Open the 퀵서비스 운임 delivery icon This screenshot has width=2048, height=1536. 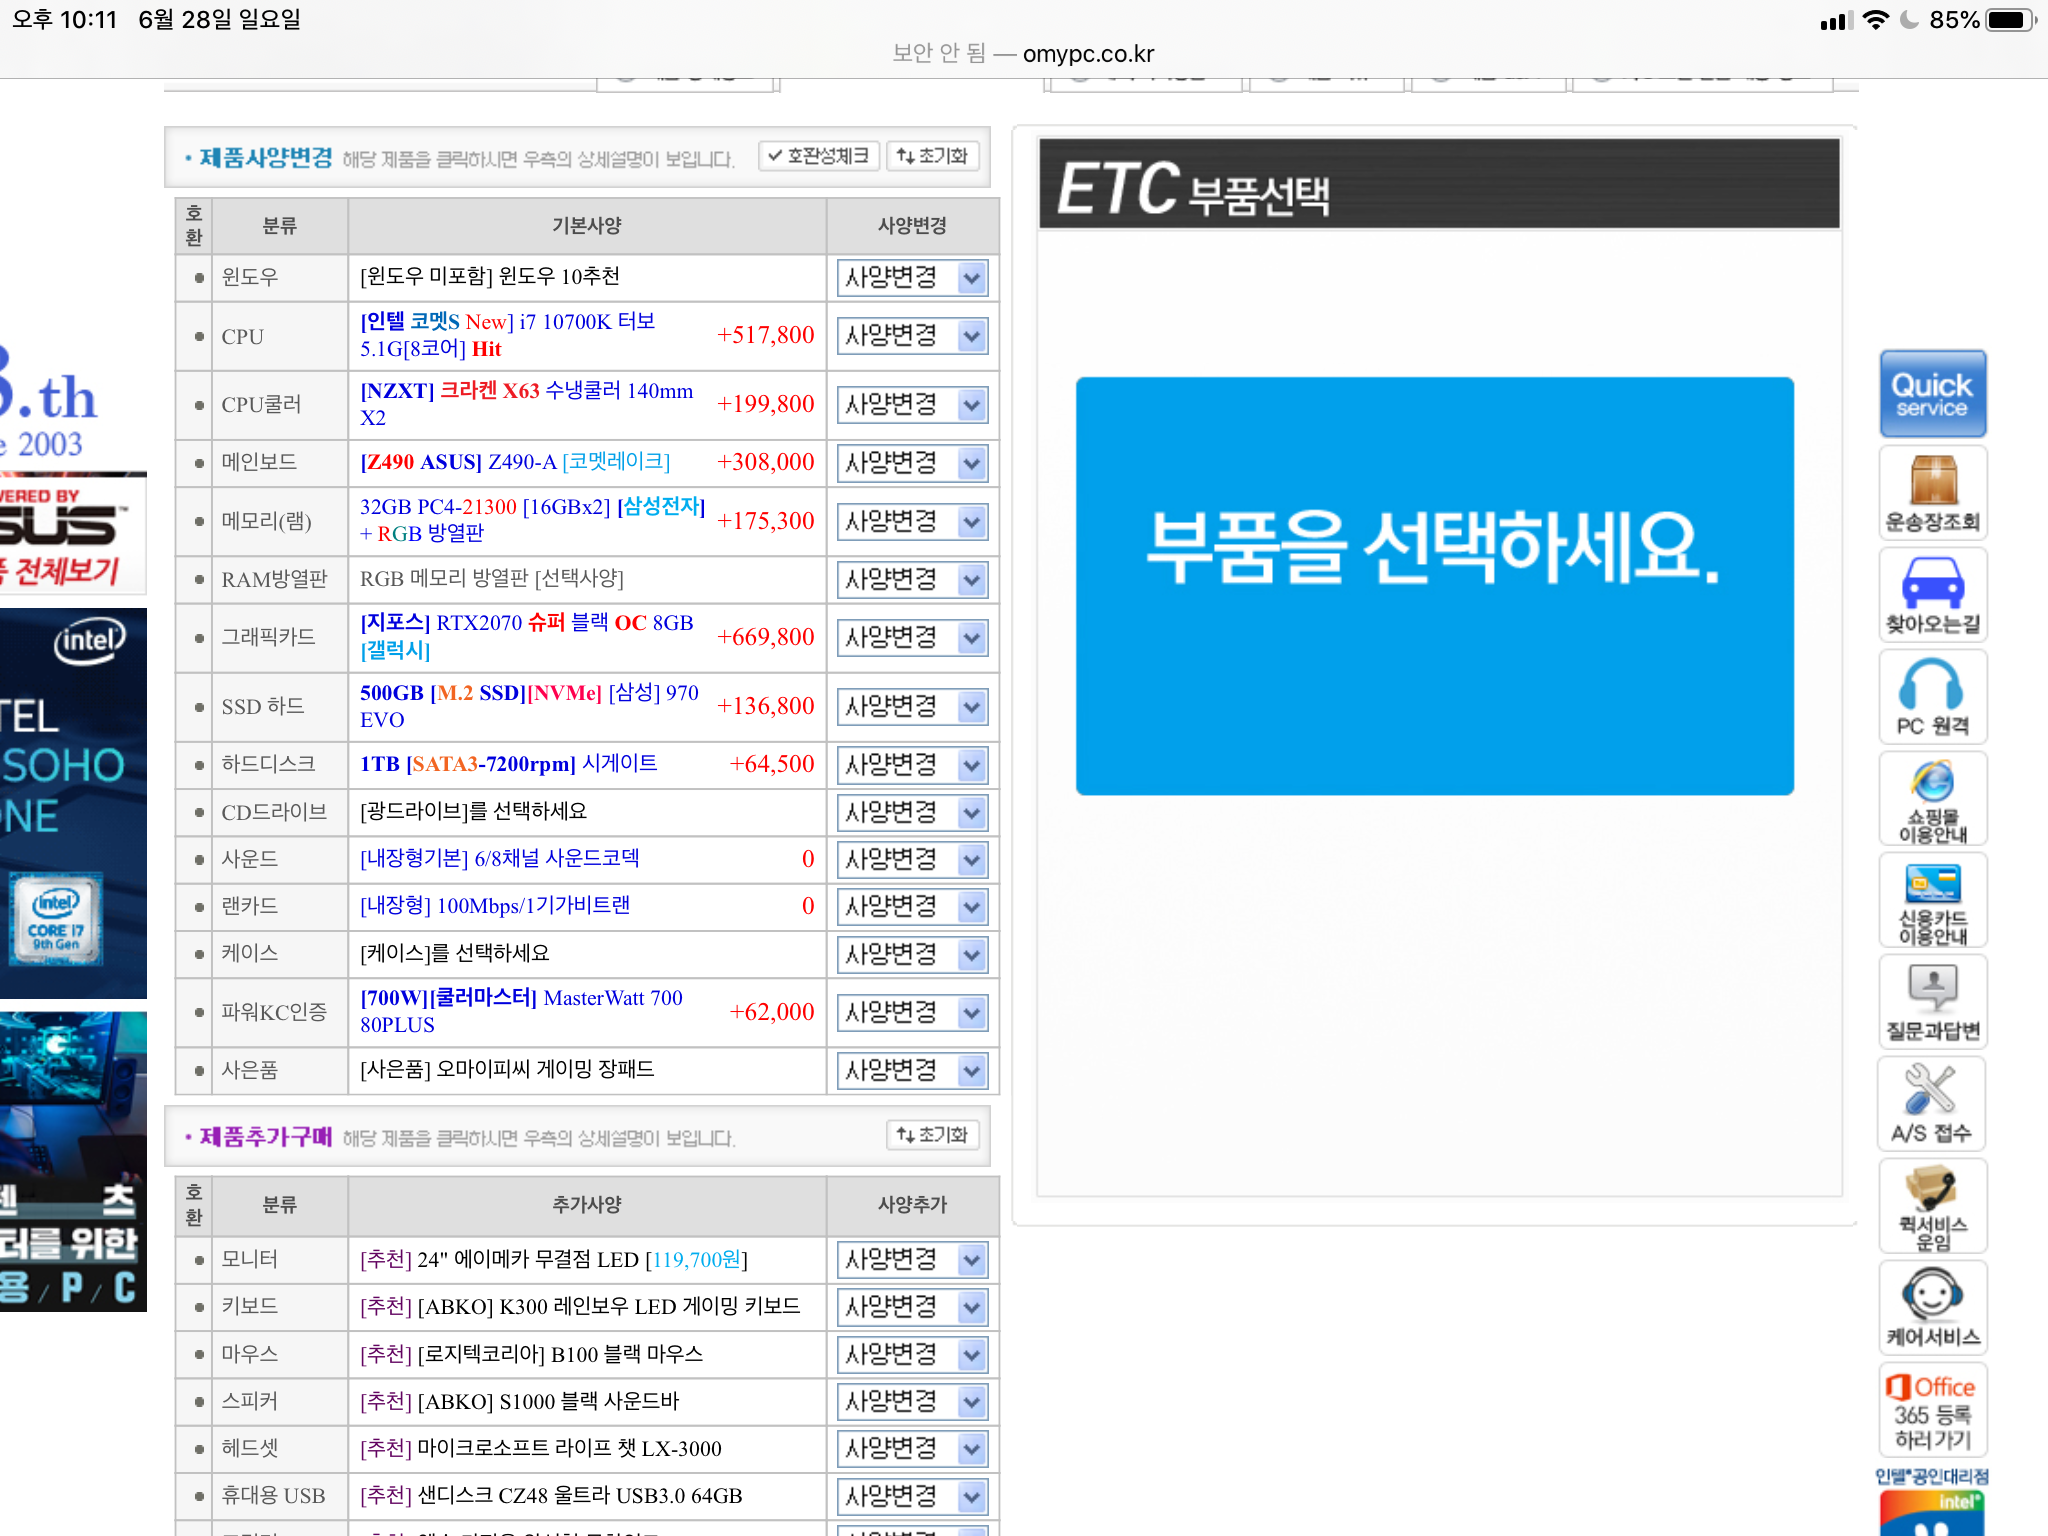pos(1932,1206)
